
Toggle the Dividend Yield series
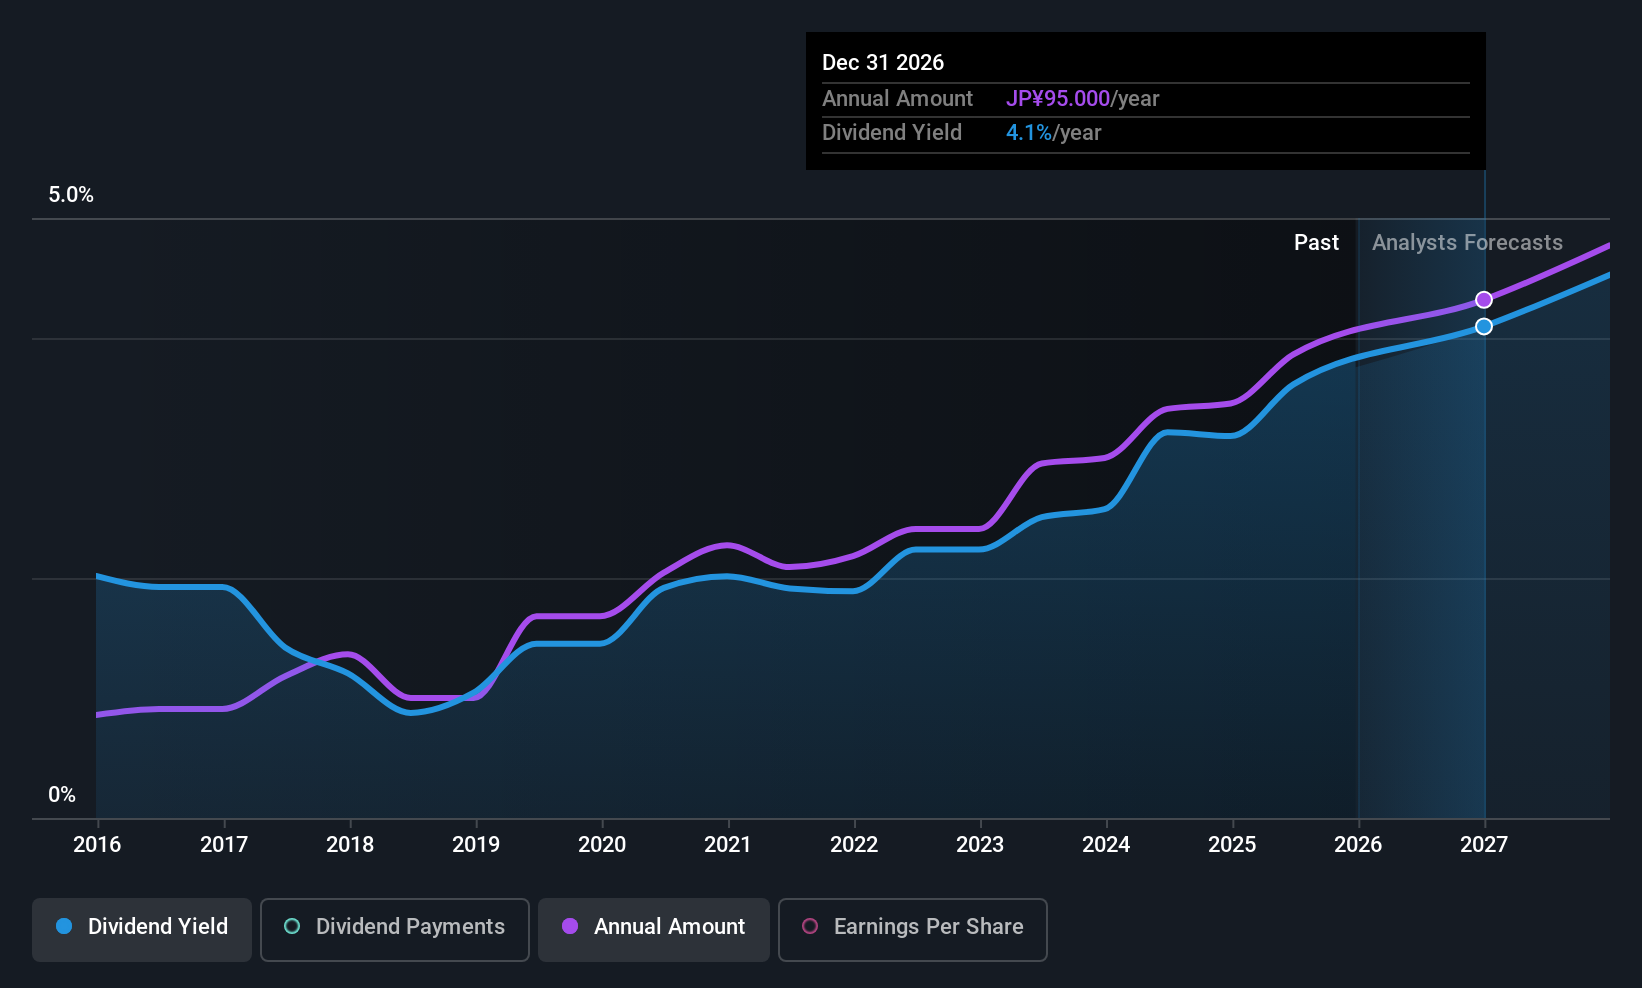142,930
